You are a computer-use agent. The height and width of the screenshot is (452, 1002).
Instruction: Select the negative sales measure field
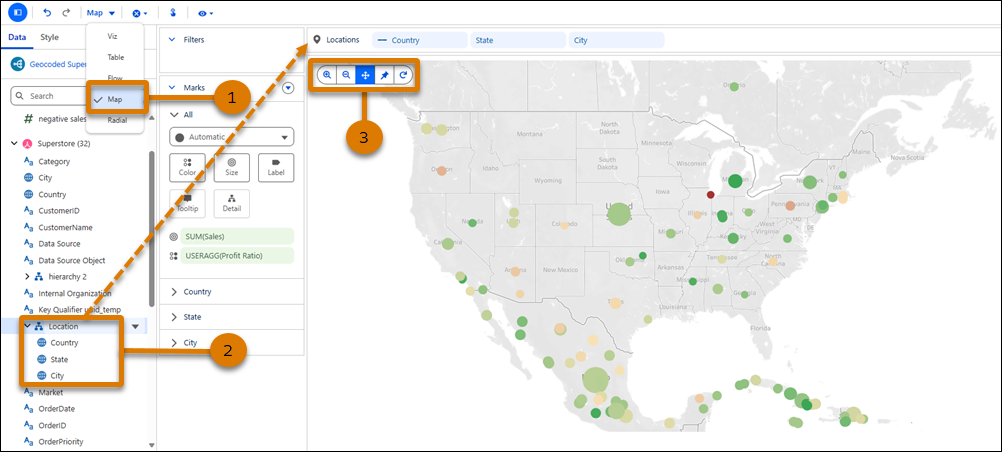pyautogui.click(x=61, y=119)
